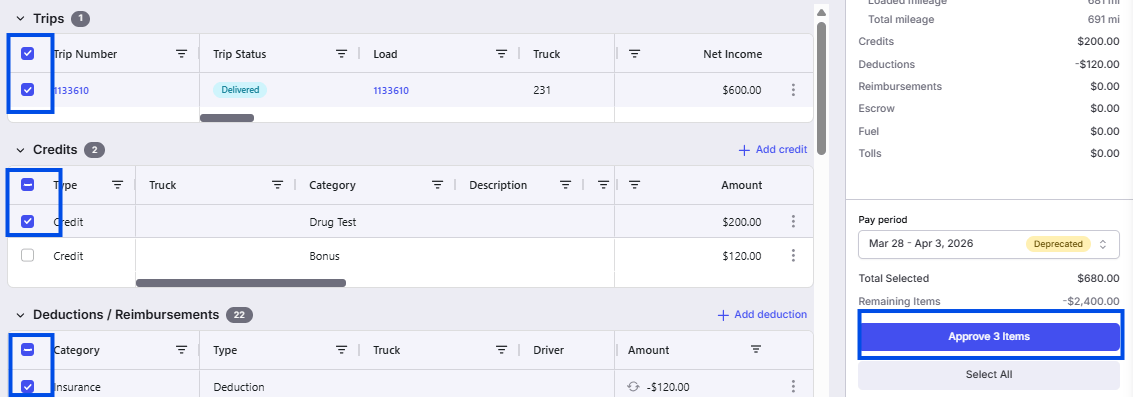Collapse the Trips section

20,19
